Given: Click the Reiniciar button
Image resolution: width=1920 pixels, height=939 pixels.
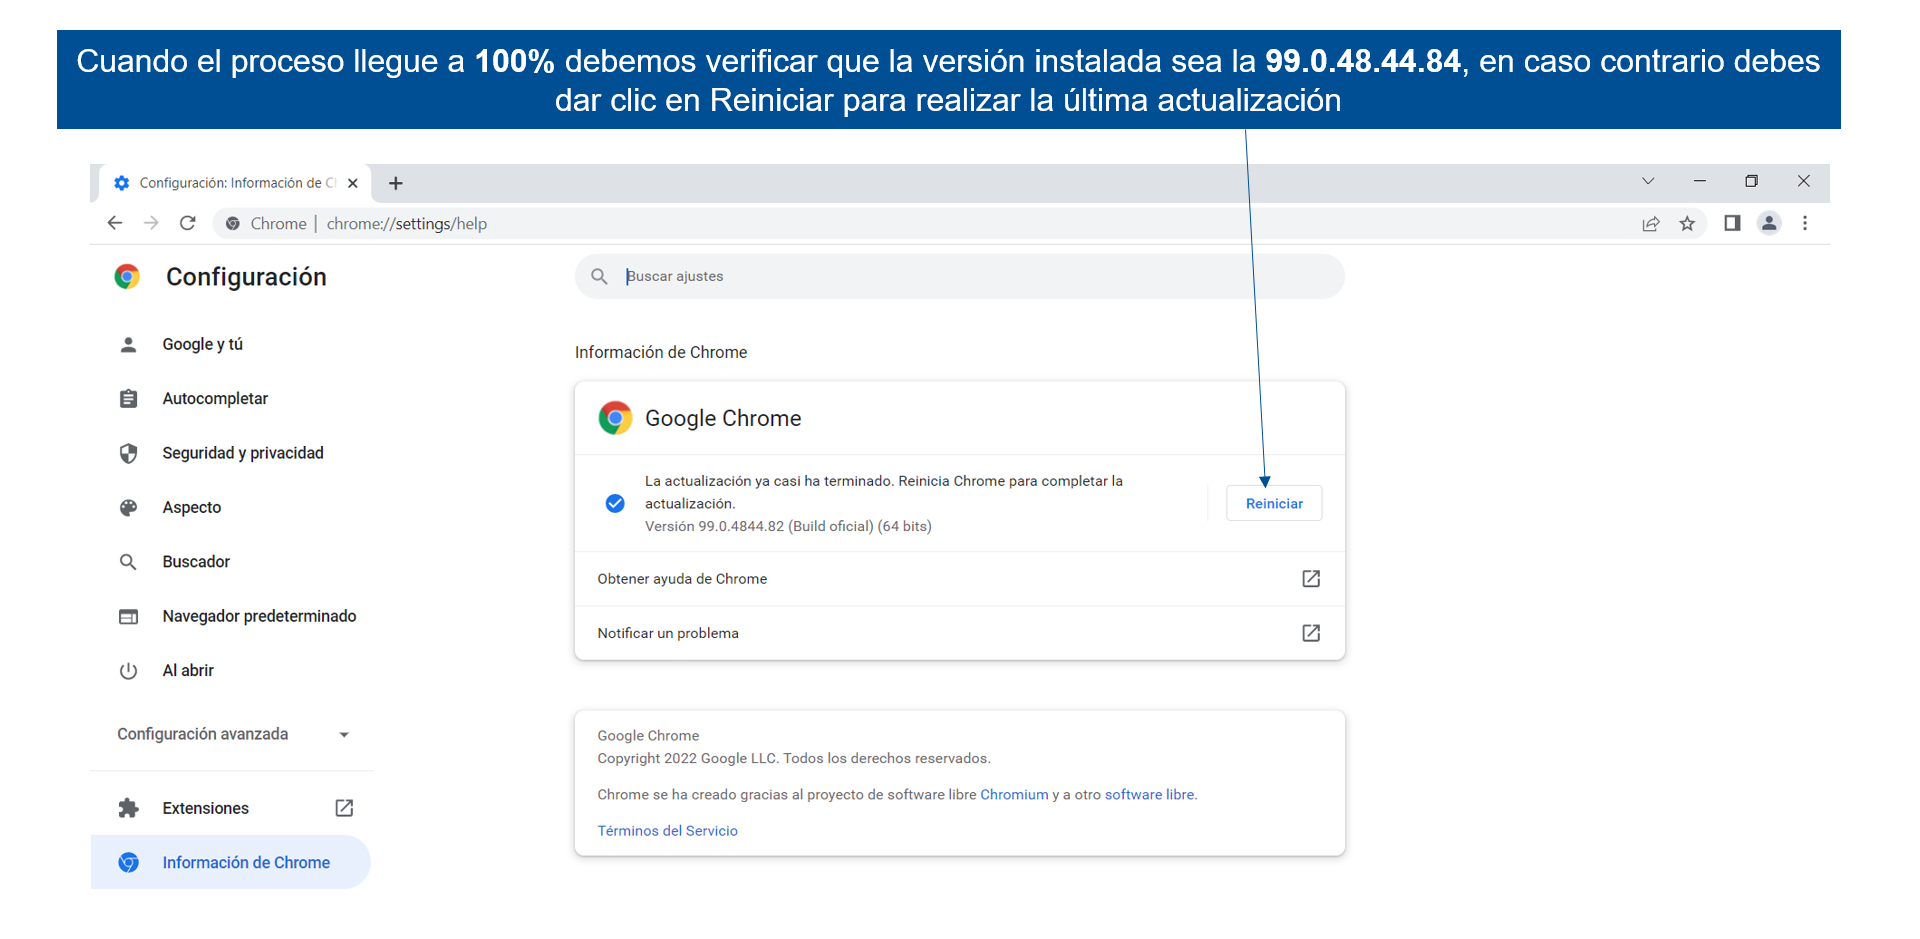Looking at the screenshot, I should [1273, 503].
